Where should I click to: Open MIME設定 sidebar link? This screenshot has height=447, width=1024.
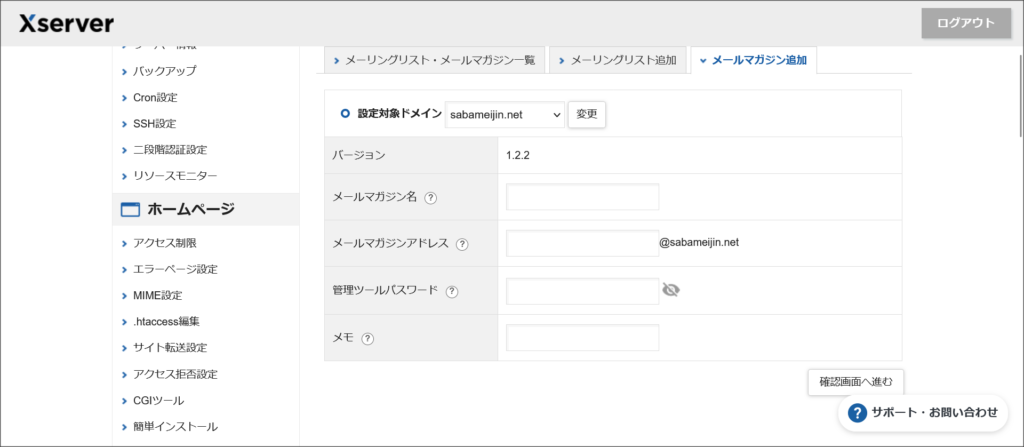(157, 295)
